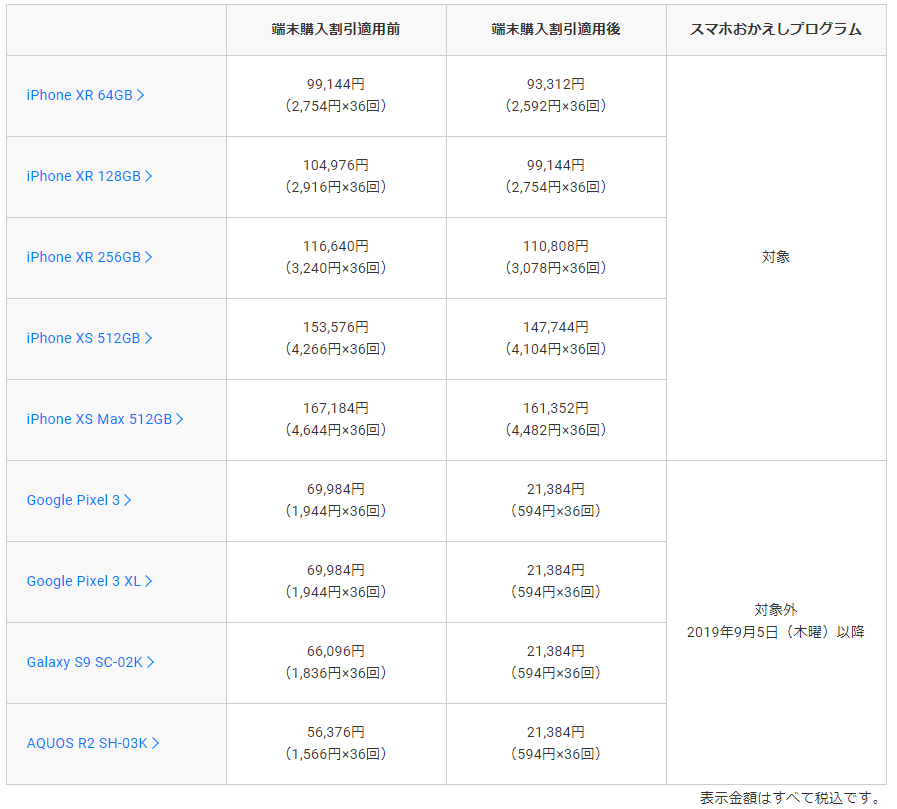Select the 2019年9月5日(木曜)以降 text
The height and width of the screenshot is (809, 897).
[x=776, y=632]
